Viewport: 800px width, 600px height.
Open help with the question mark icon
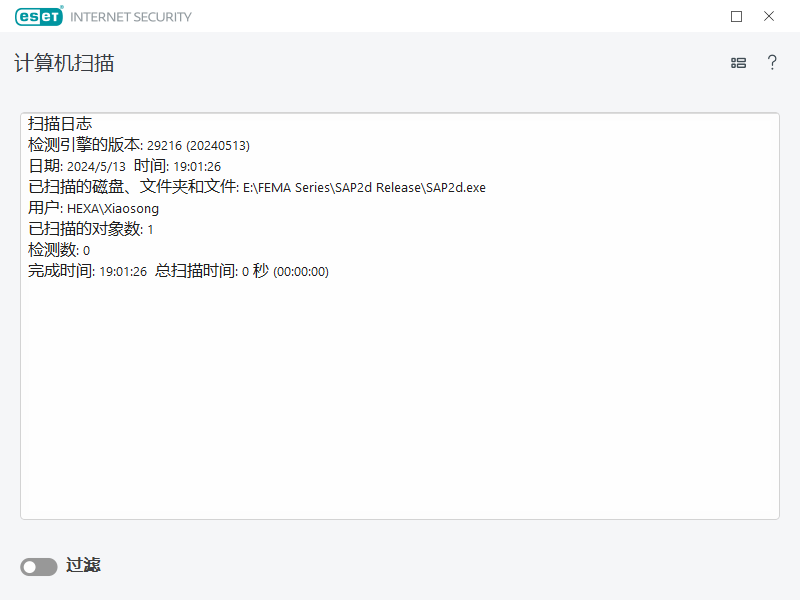(x=772, y=62)
